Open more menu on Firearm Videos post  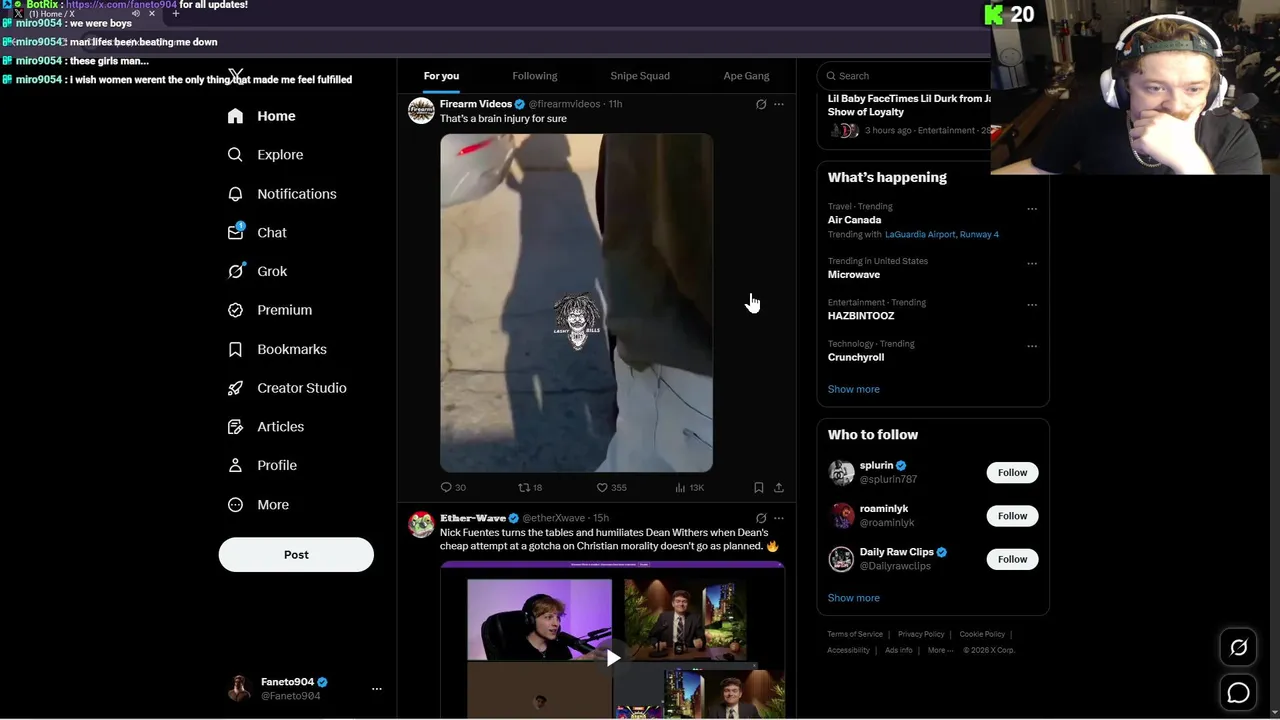(x=779, y=104)
